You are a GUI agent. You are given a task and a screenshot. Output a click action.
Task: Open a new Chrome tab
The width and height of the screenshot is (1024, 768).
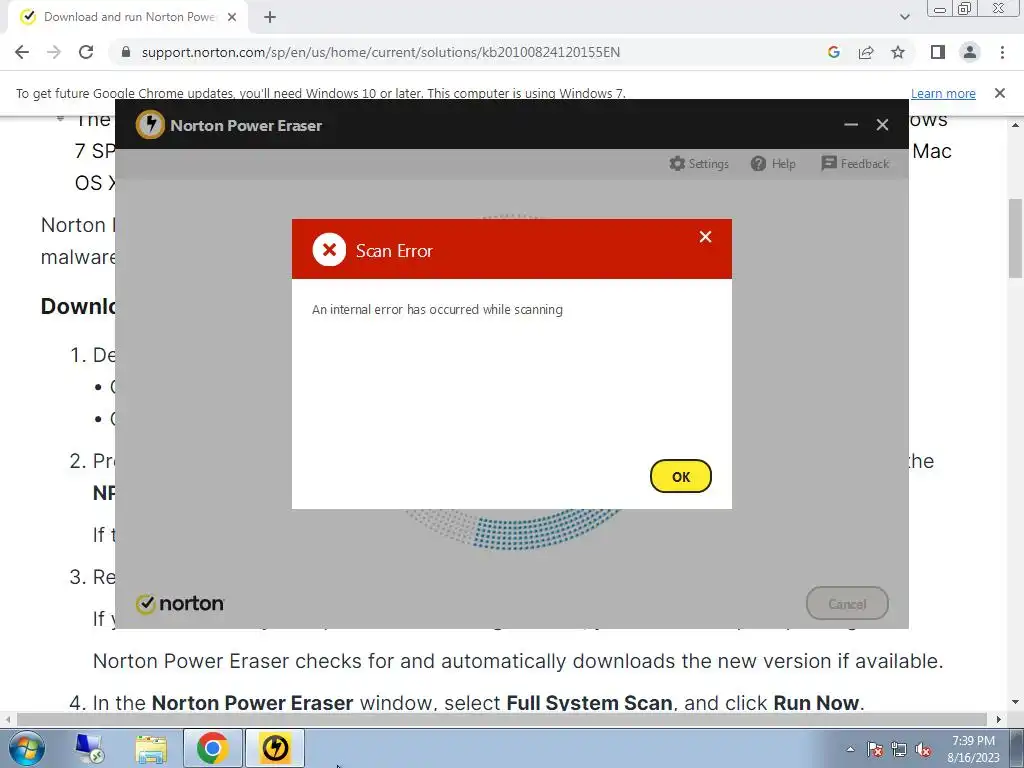[x=270, y=17]
